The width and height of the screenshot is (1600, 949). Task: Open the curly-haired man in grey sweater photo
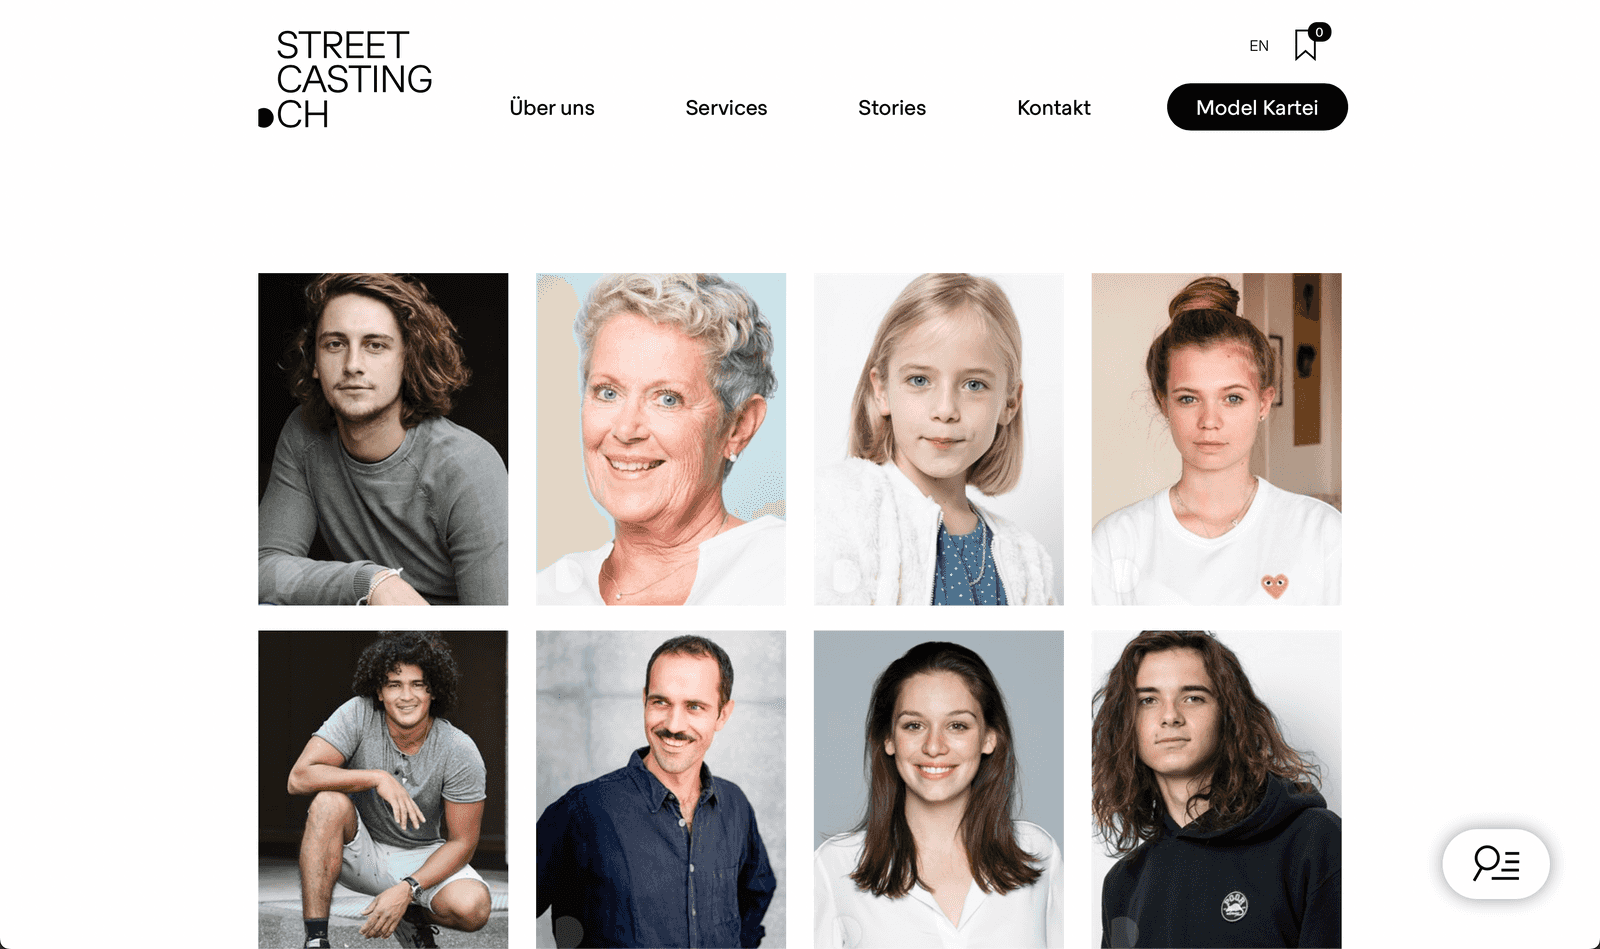point(383,439)
